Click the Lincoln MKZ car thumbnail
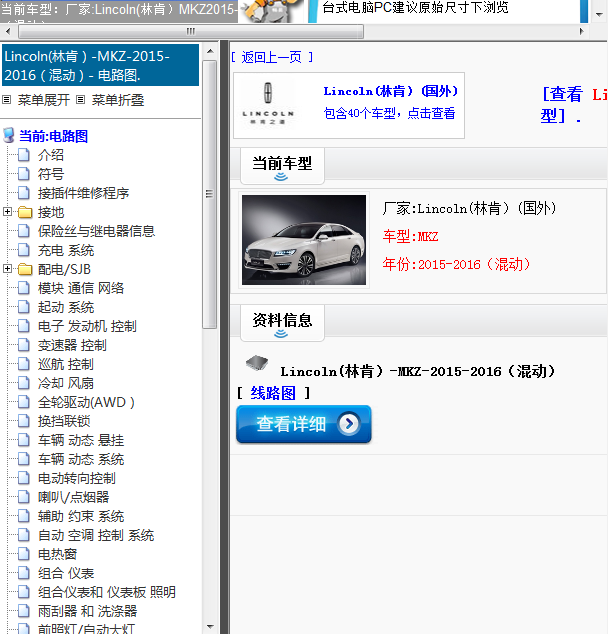Viewport: 608px width, 634px height. click(304, 240)
